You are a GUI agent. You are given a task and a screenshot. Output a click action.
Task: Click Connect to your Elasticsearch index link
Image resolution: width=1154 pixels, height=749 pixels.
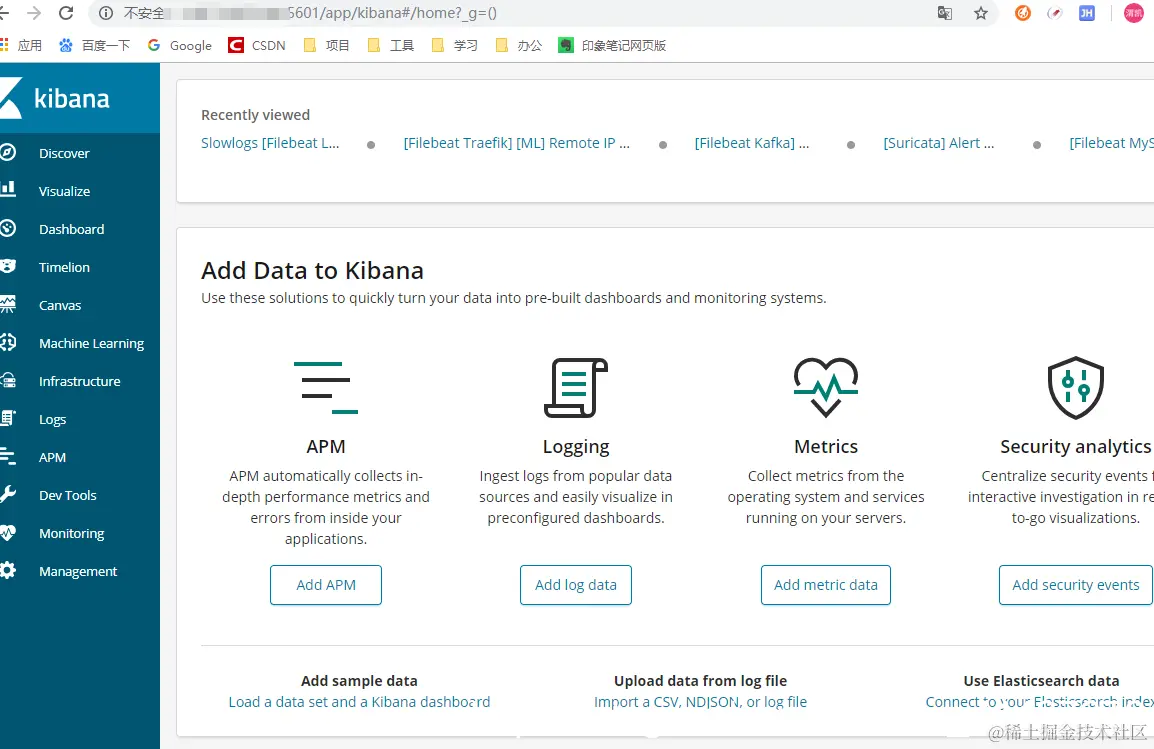(x=1039, y=702)
